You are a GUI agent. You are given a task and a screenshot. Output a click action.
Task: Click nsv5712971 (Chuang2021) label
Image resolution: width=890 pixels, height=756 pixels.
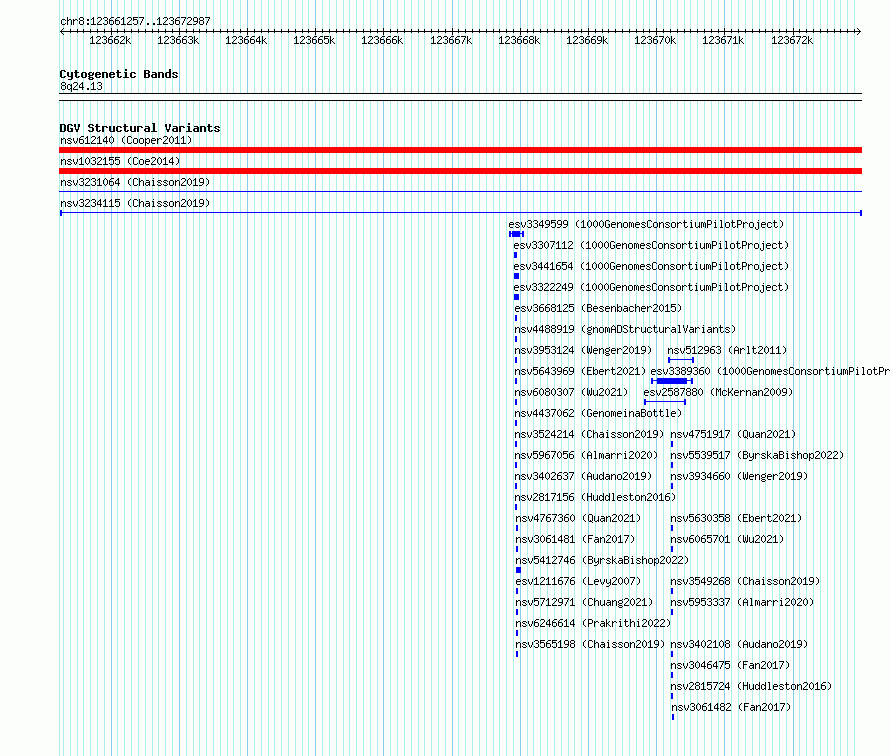(585, 602)
